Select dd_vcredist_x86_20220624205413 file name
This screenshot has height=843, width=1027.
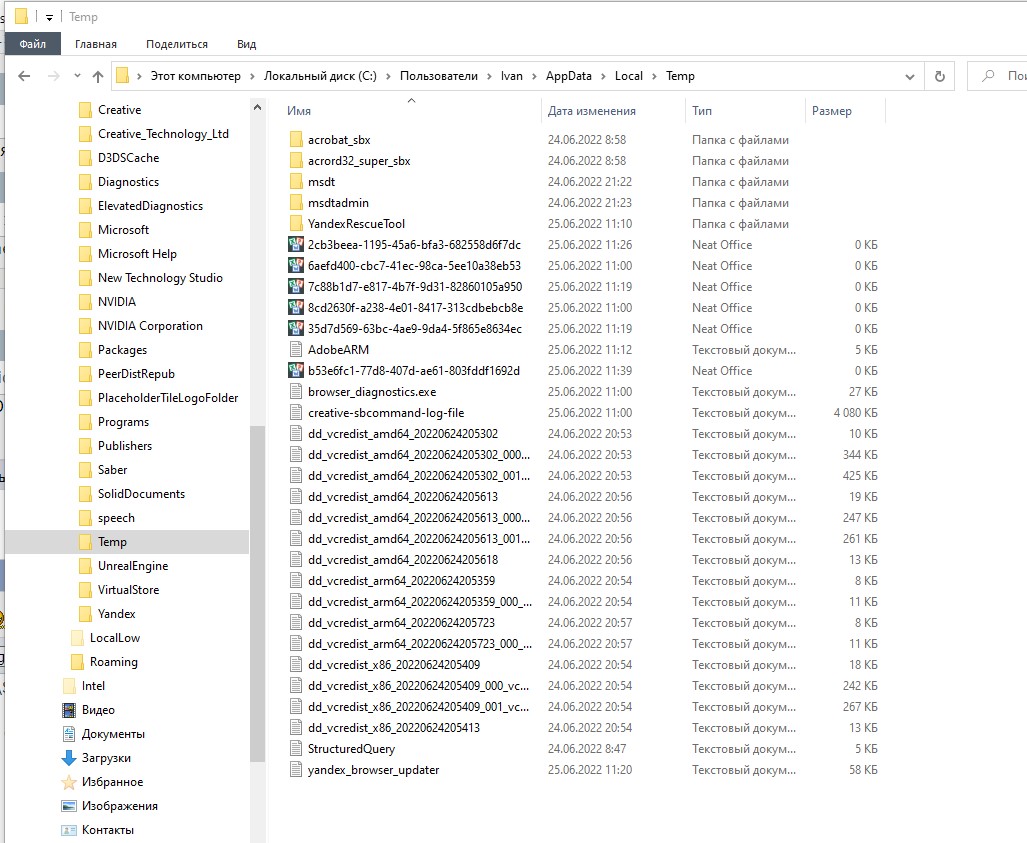pos(394,728)
